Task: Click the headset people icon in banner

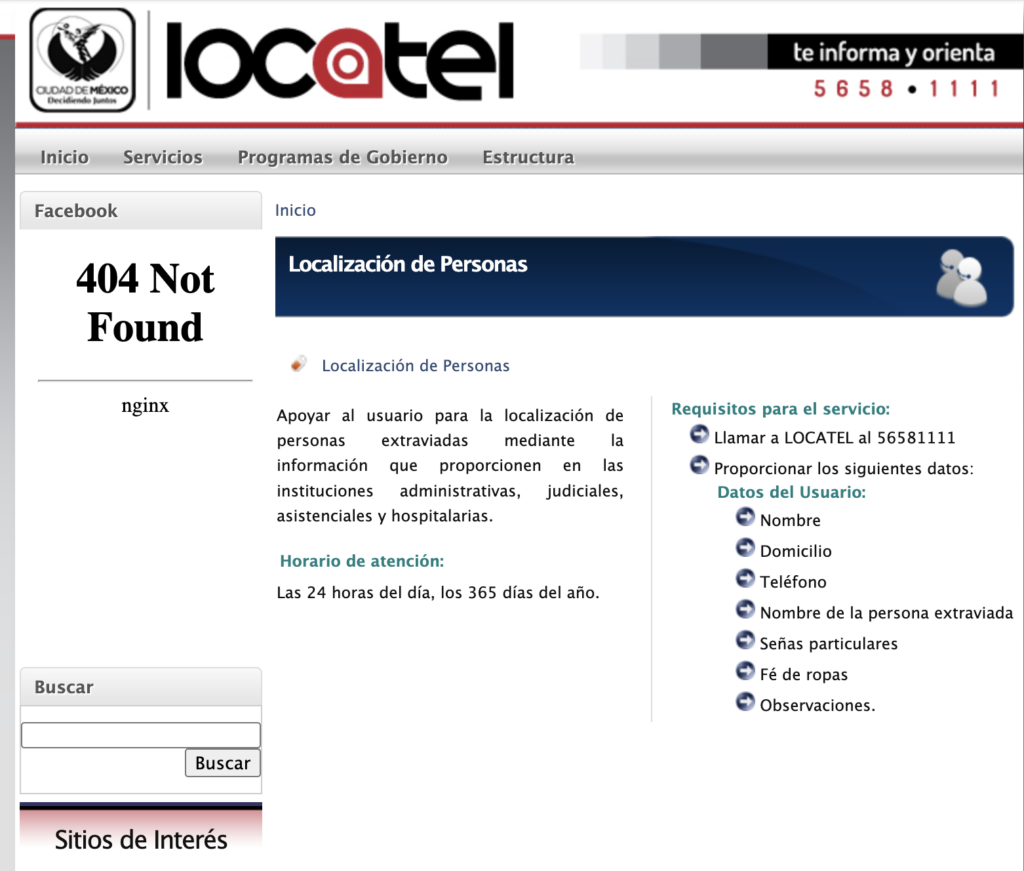Action: [961, 277]
